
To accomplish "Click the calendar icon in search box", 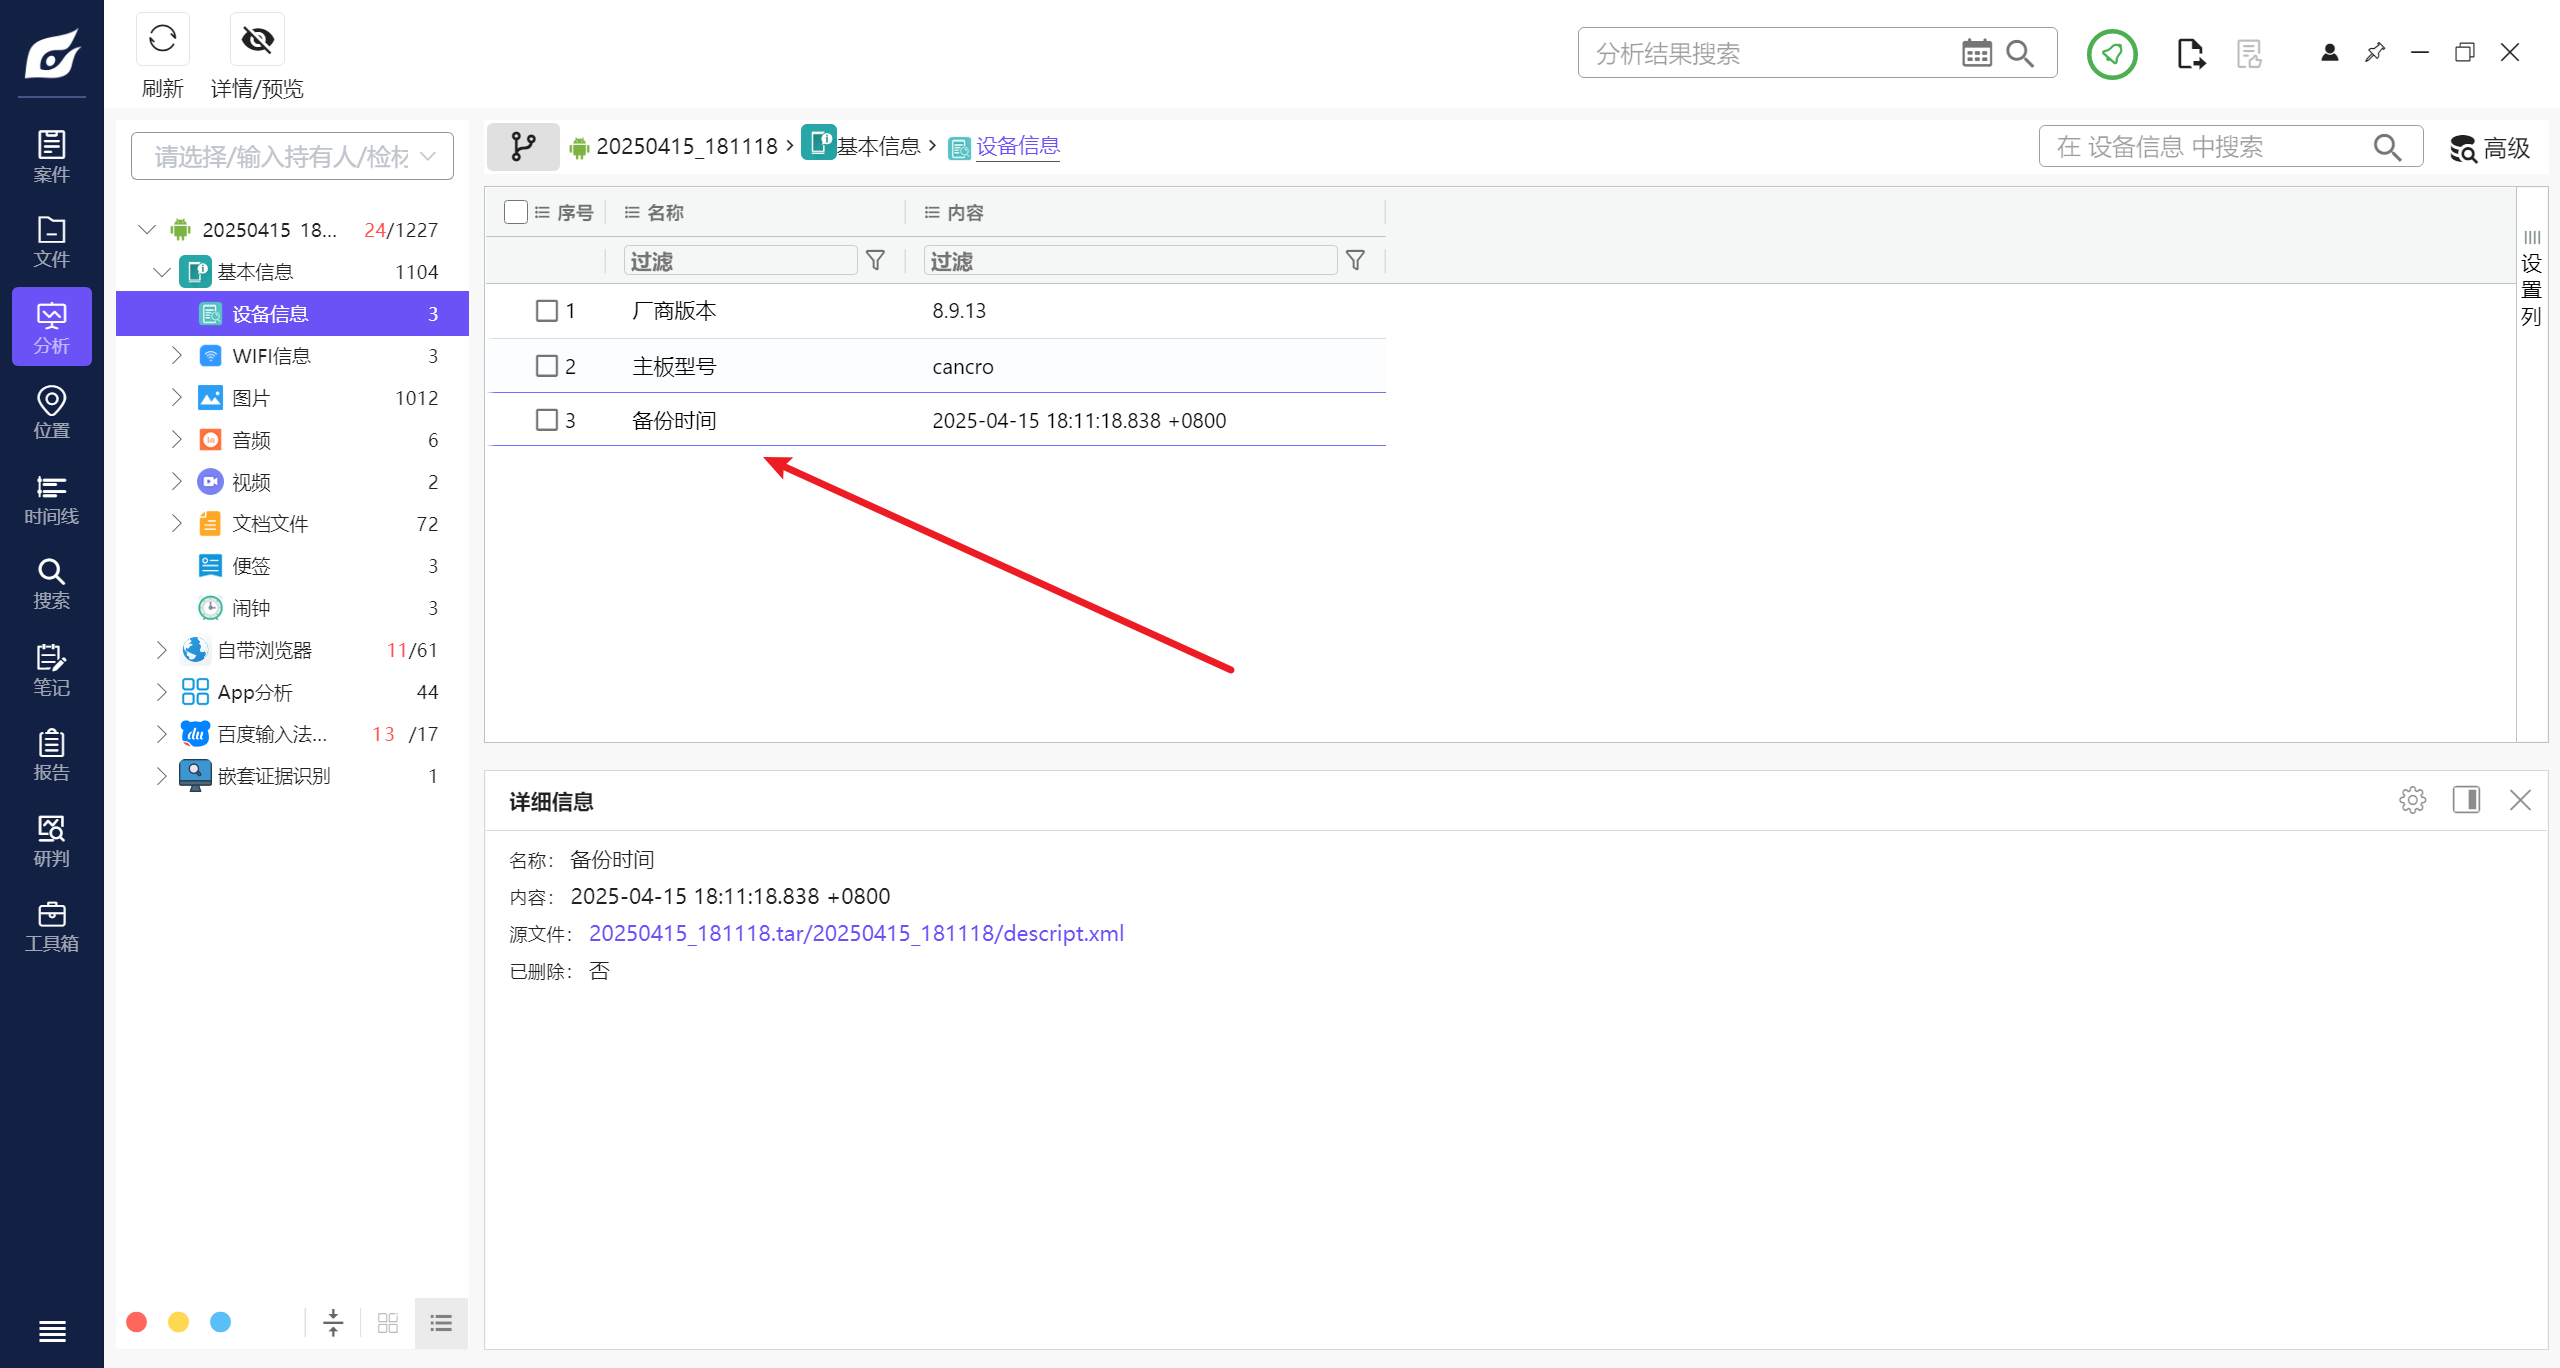I will pyautogui.click(x=1976, y=53).
